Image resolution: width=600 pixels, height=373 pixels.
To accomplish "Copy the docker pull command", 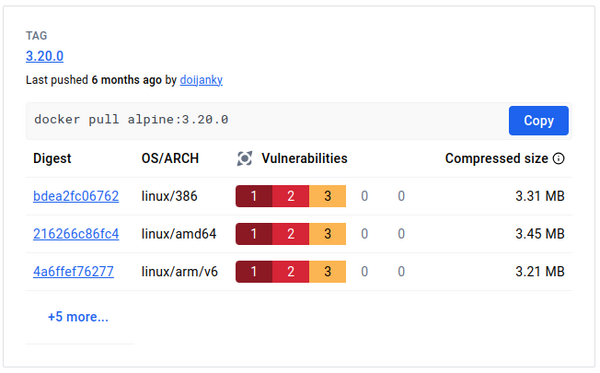I will pyautogui.click(x=538, y=121).
